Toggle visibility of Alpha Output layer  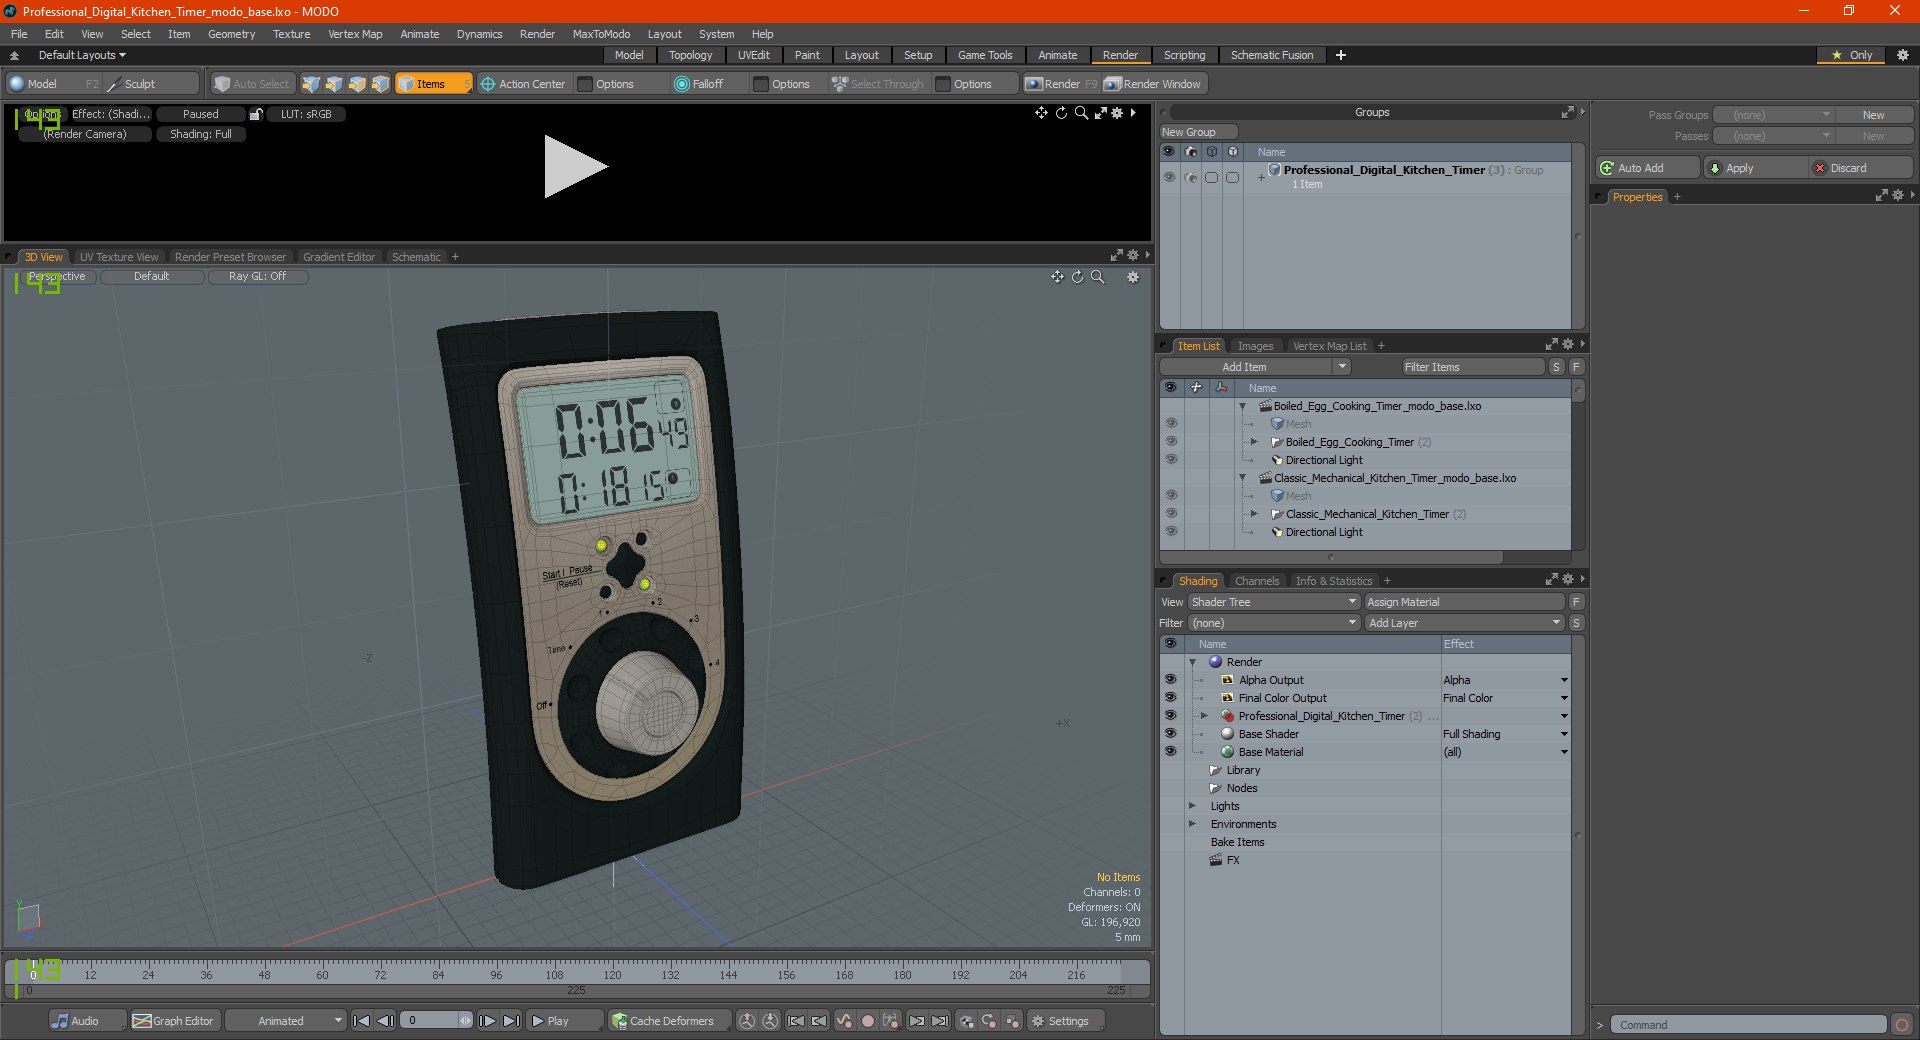pos(1170,680)
